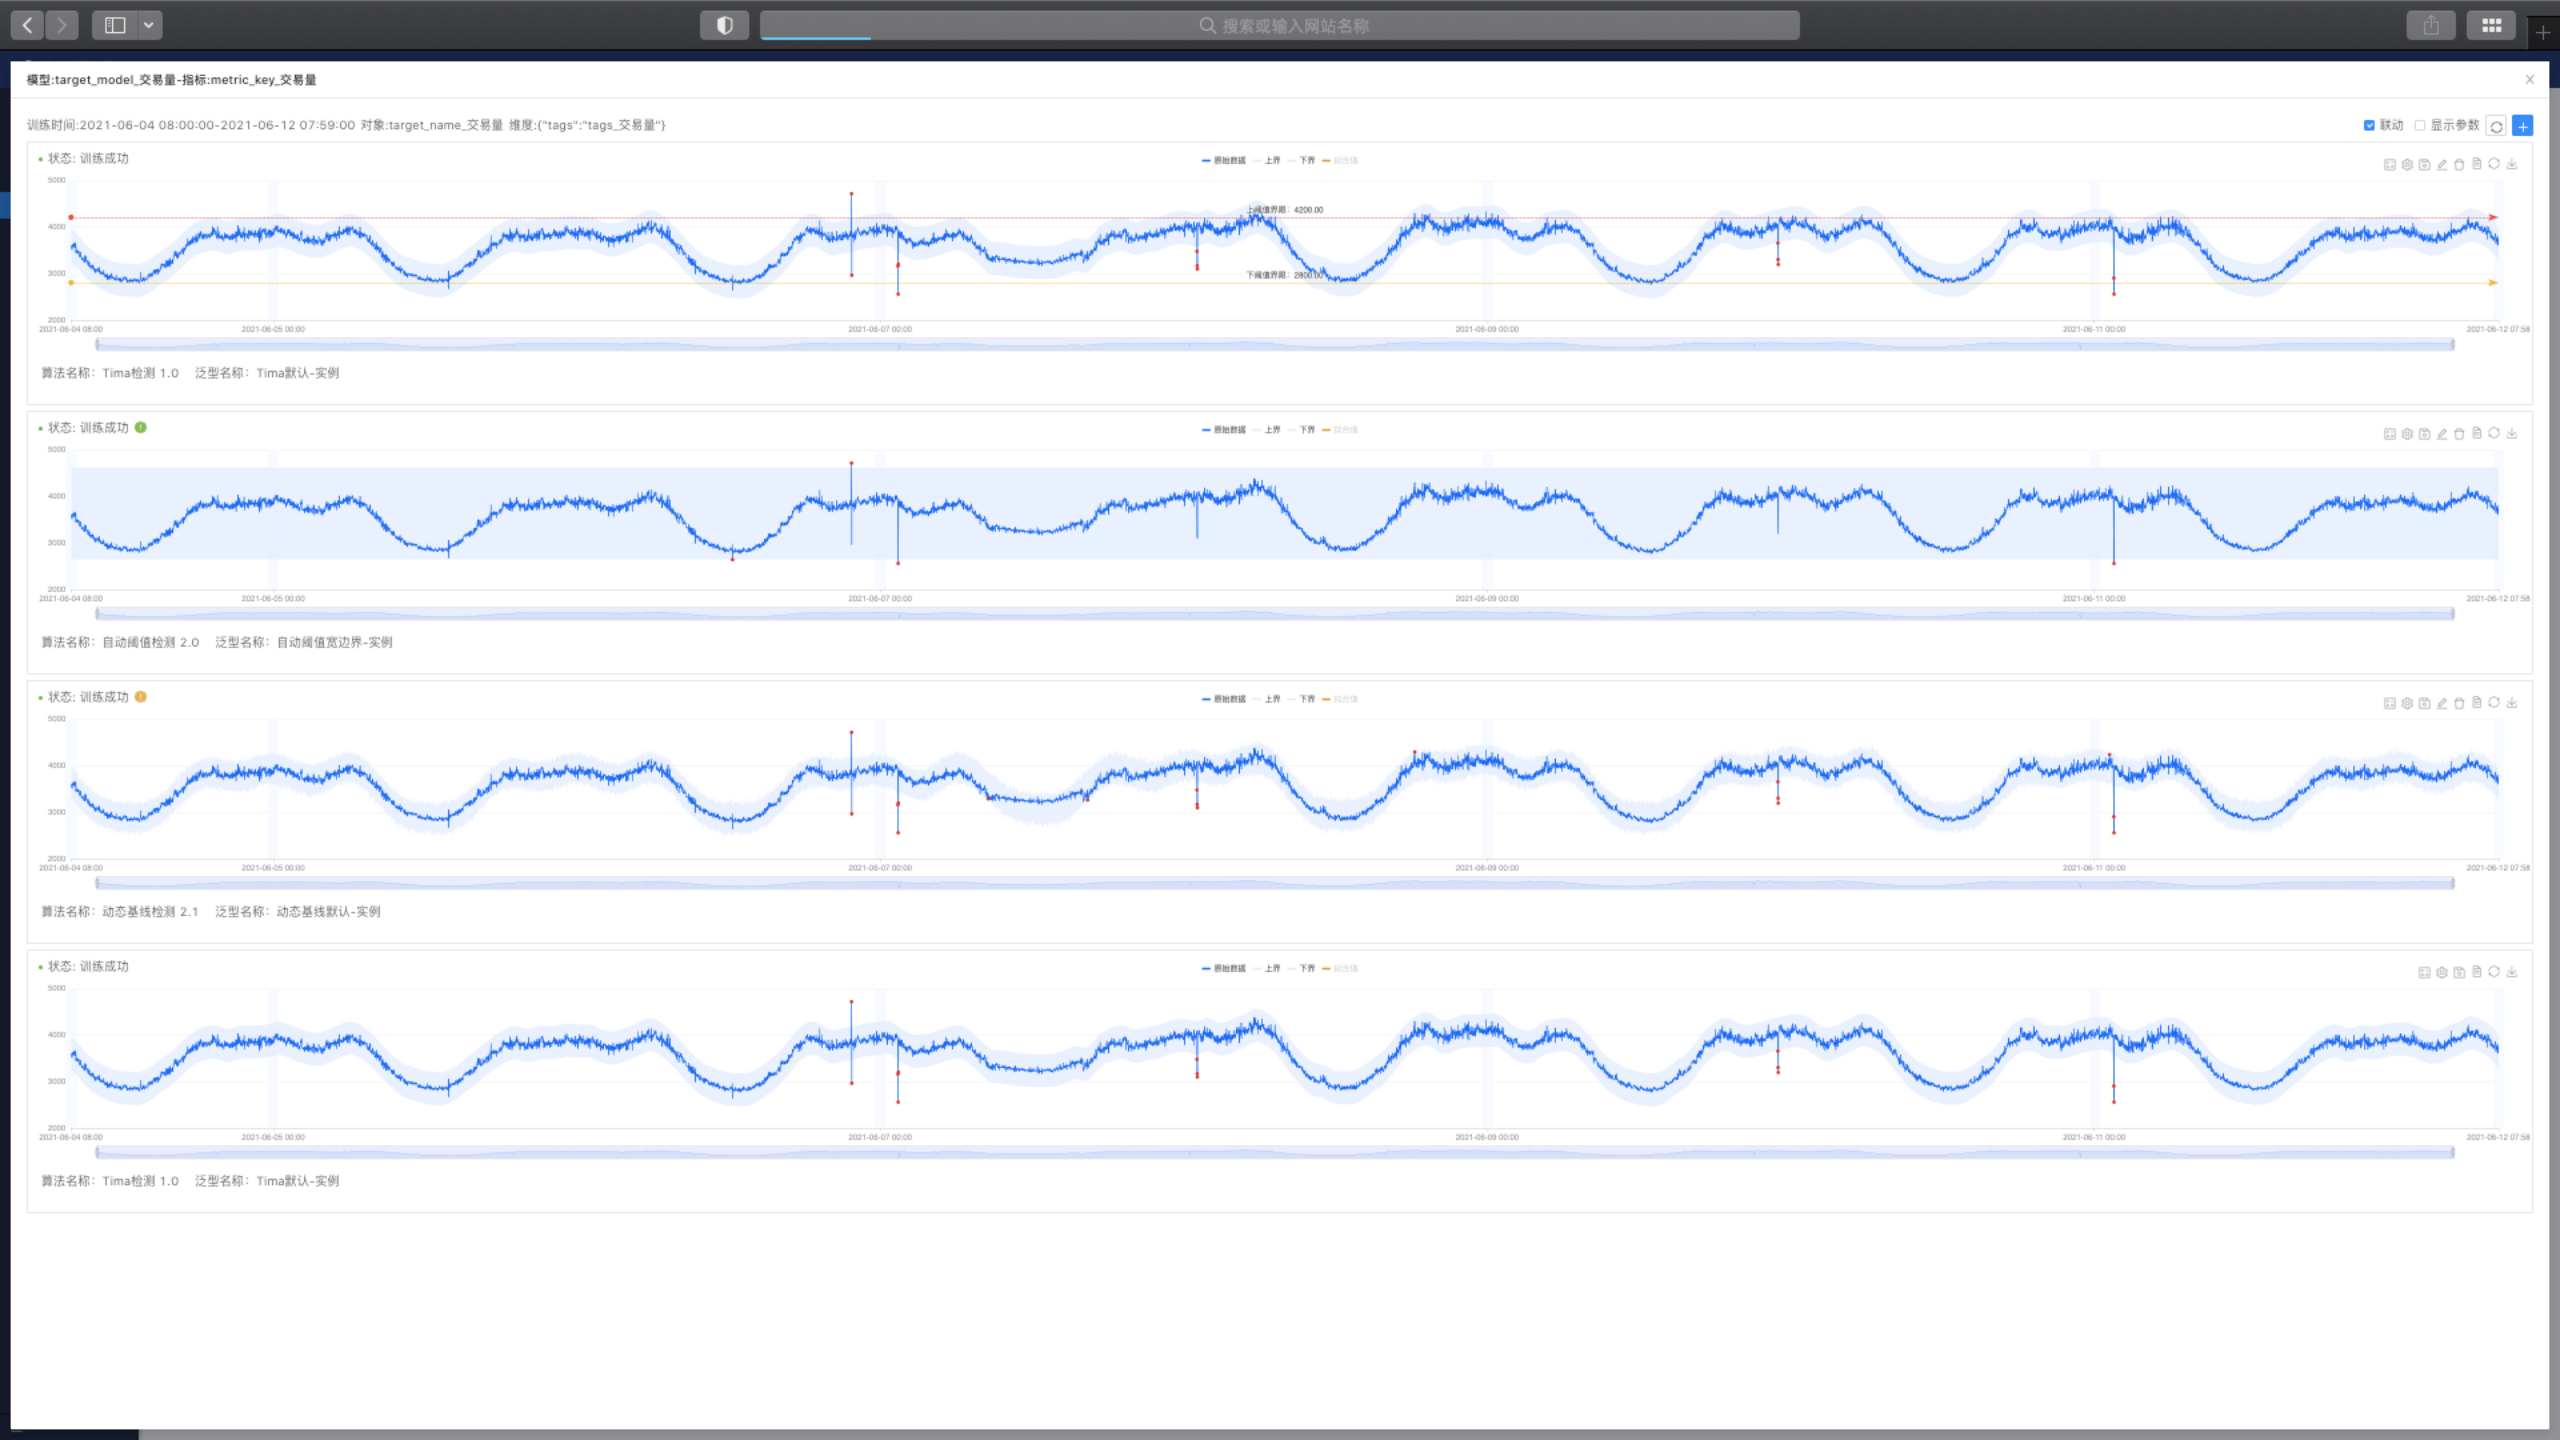Click the browser address search field

tap(1280, 25)
